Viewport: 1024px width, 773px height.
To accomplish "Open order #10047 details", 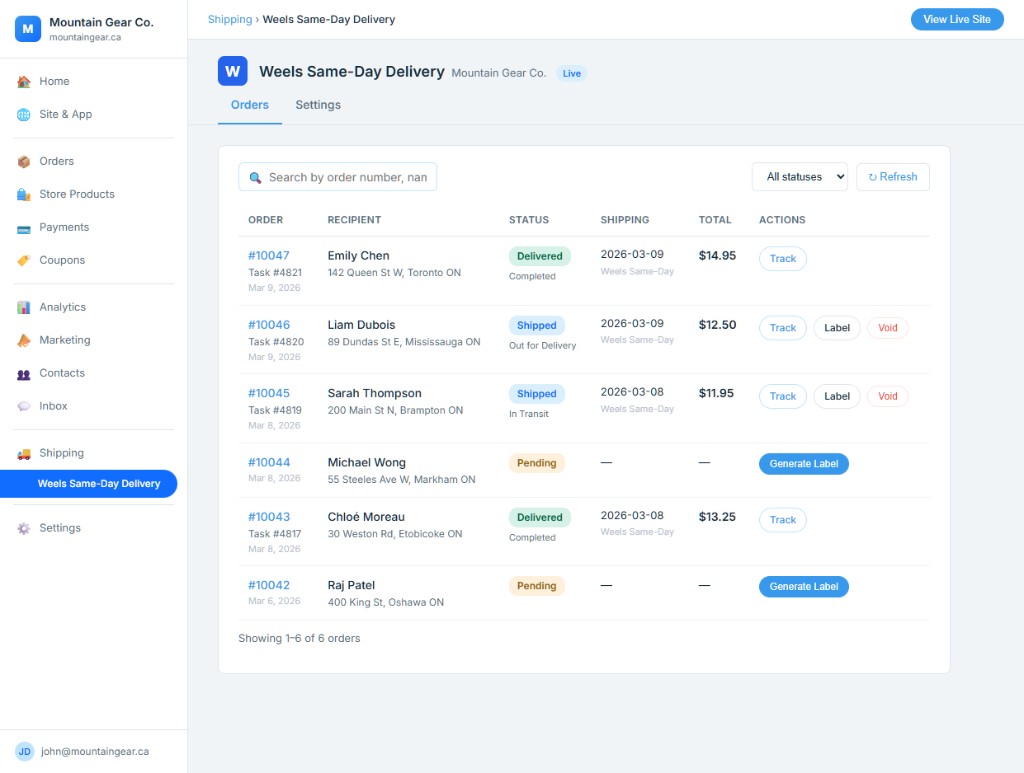I will click(268, 255).
